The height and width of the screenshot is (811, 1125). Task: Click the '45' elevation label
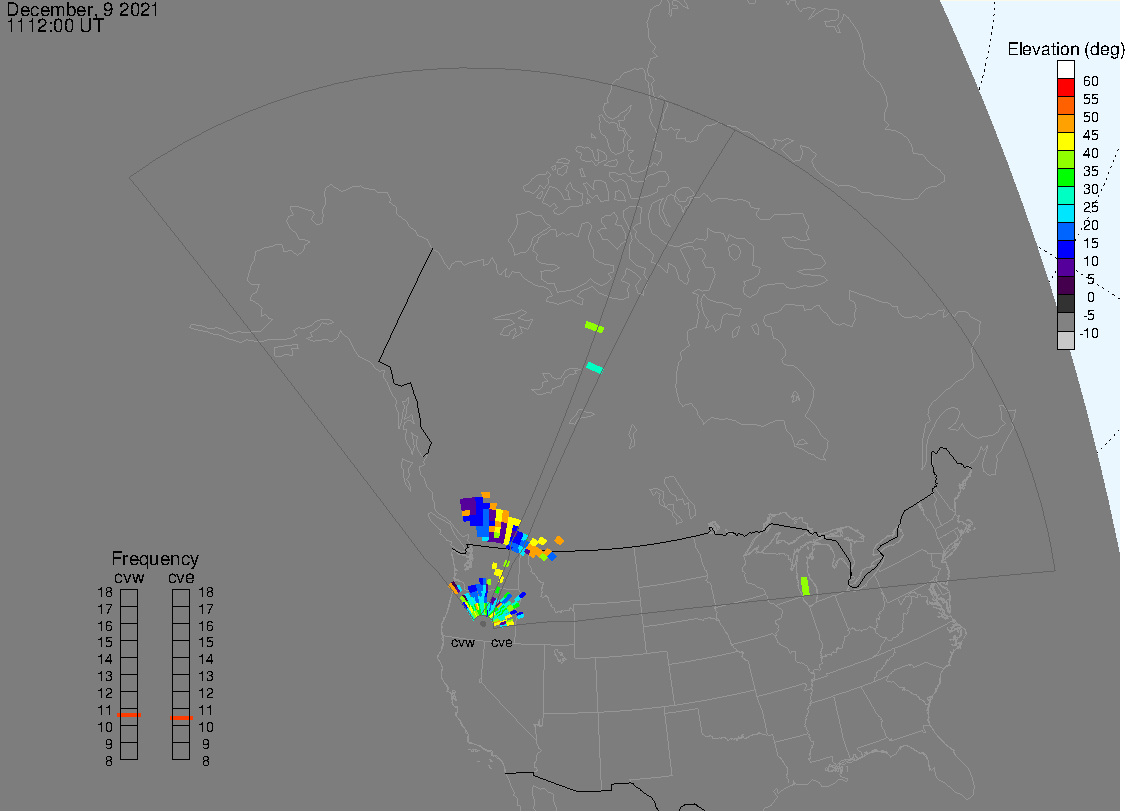[1091, 135]
